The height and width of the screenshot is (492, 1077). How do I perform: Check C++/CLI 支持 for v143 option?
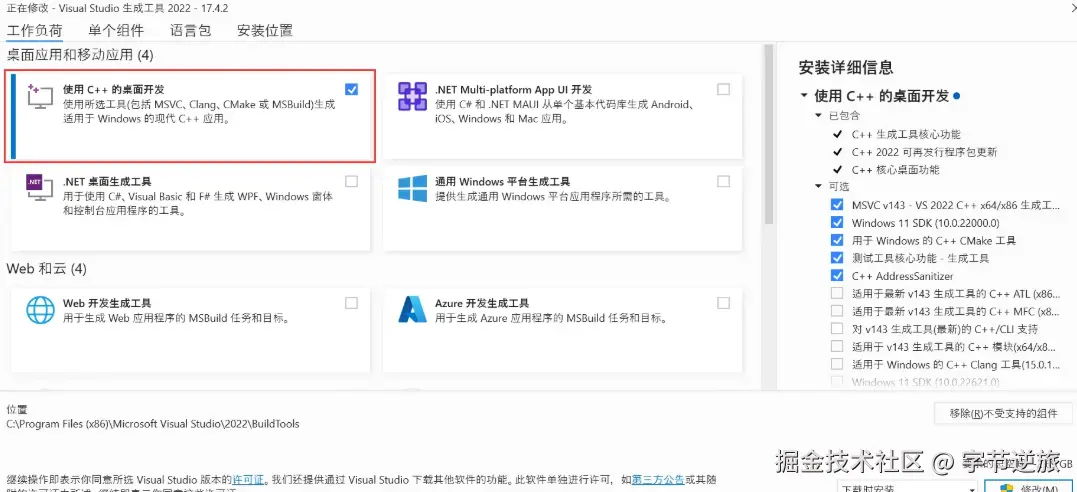click(x=837, y=328)
